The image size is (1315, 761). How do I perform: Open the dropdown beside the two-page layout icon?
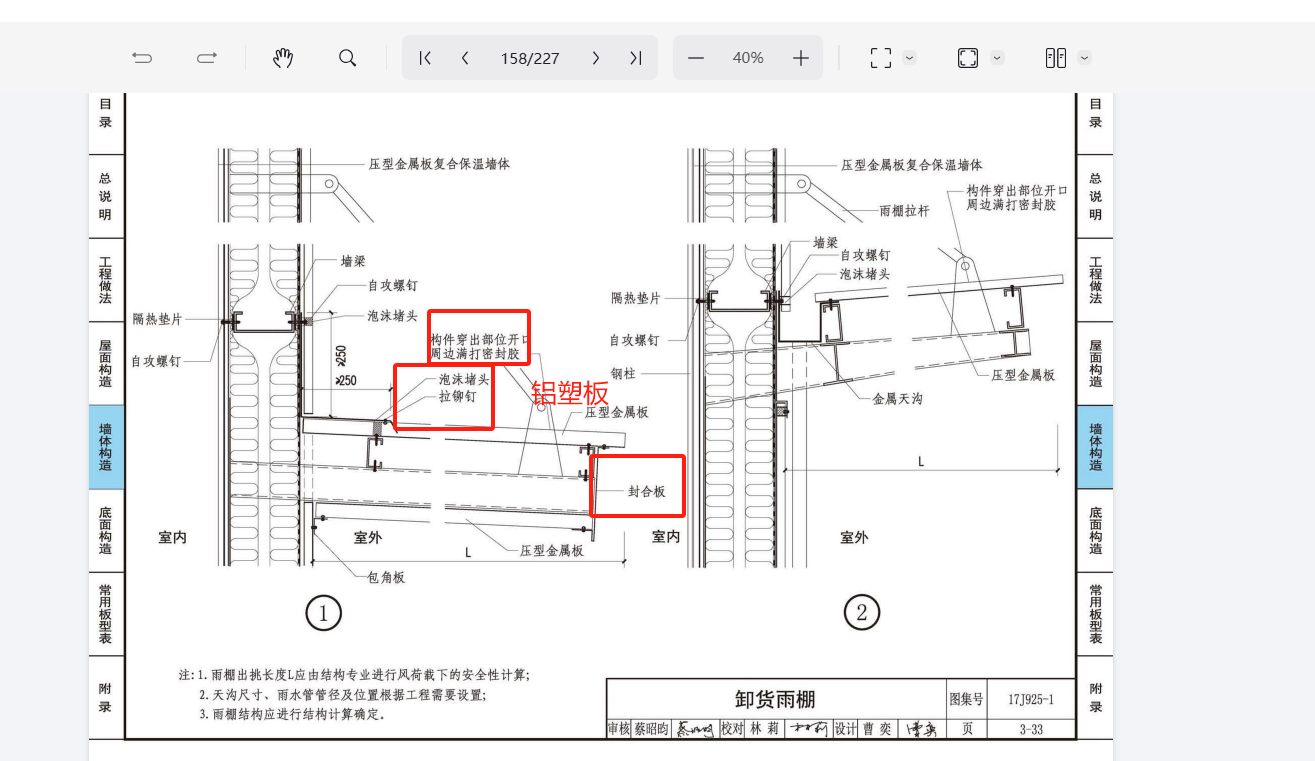[1085, 57]
